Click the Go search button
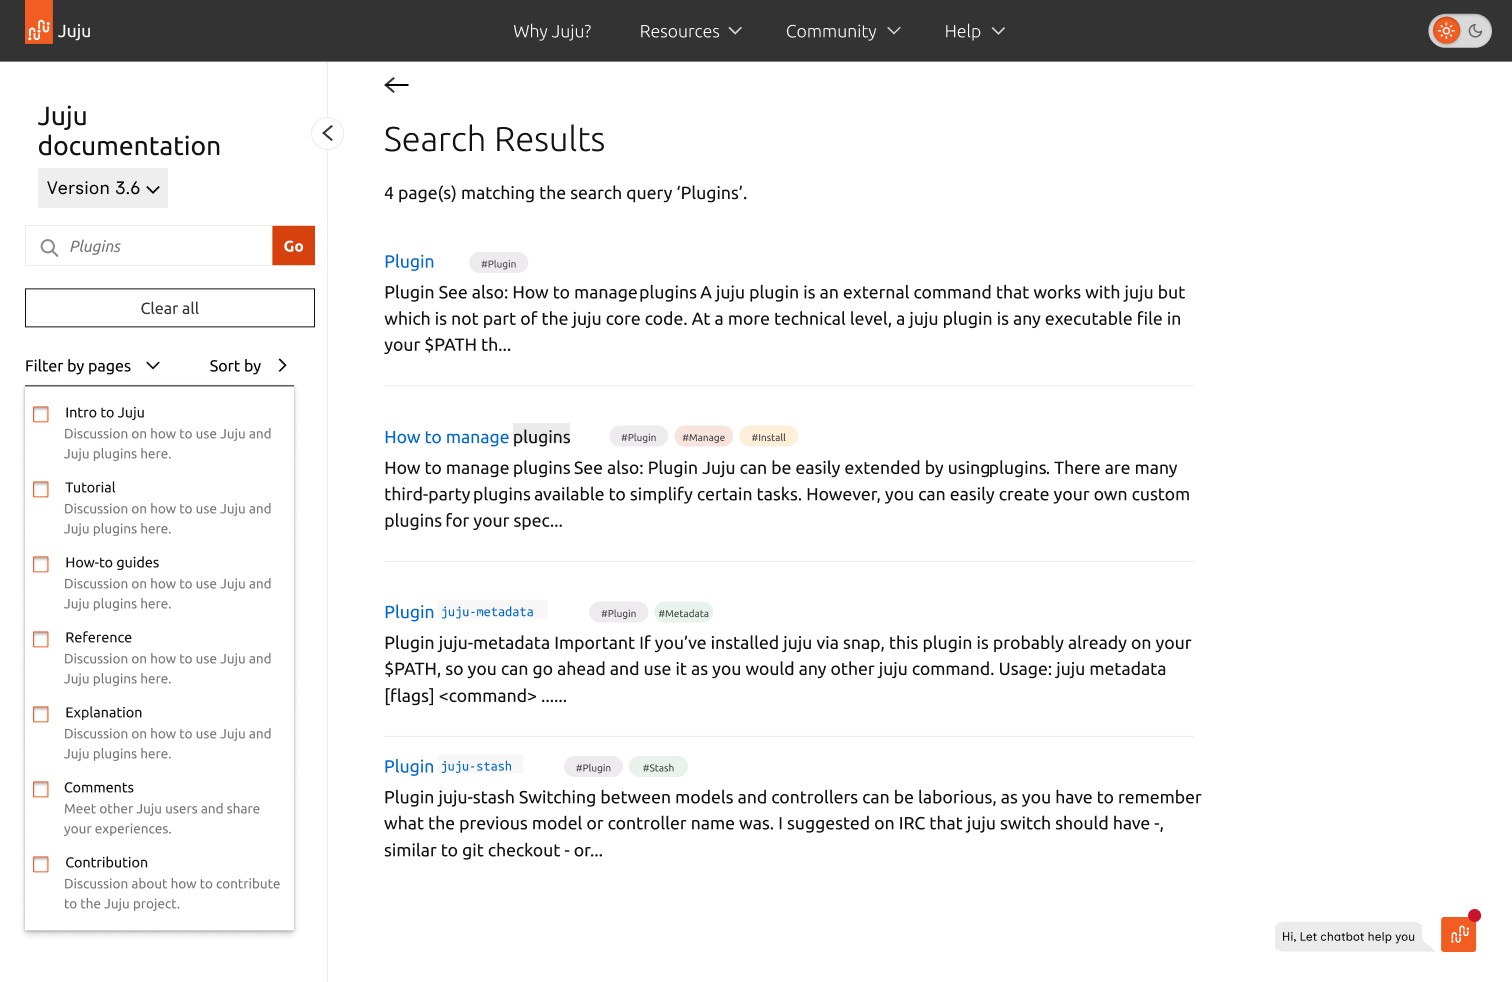 293,246
